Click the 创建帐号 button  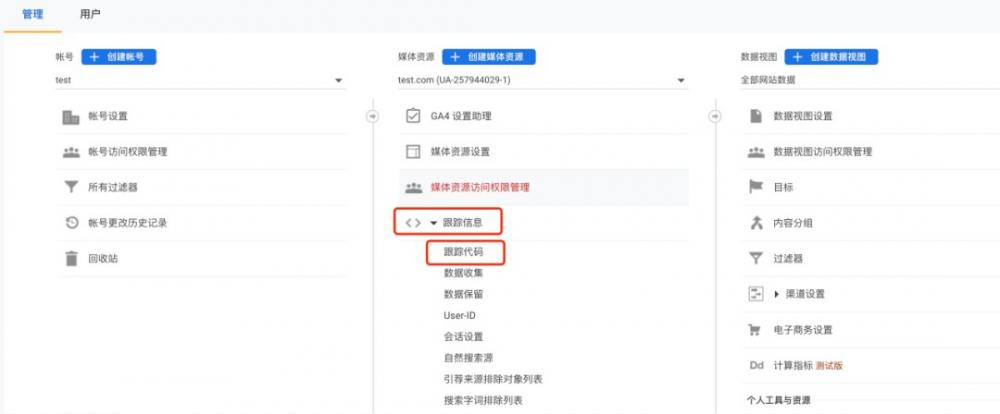pyautogui.click(x=119, y=57)
